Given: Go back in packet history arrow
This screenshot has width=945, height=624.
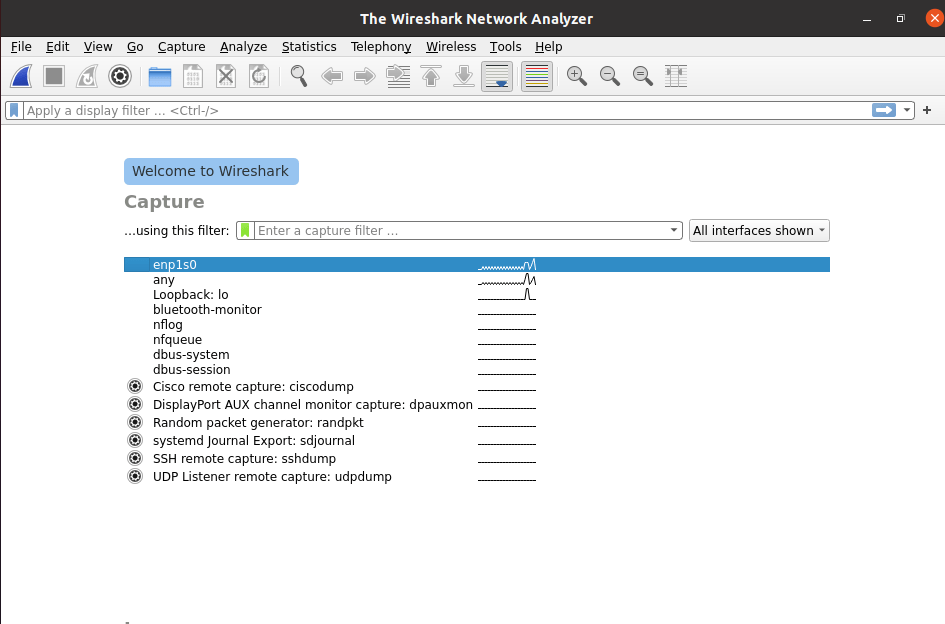Looking at the screenshot, I should (332, 77).
